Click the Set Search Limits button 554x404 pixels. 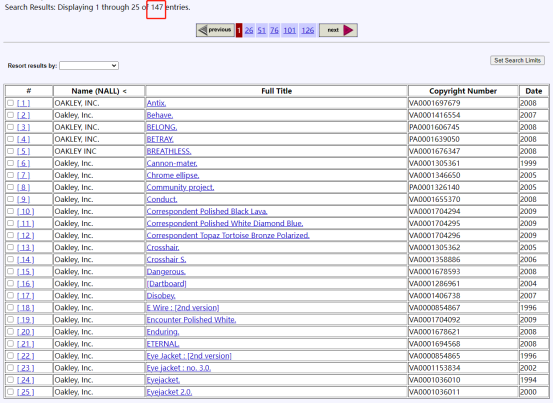(517, 60)
